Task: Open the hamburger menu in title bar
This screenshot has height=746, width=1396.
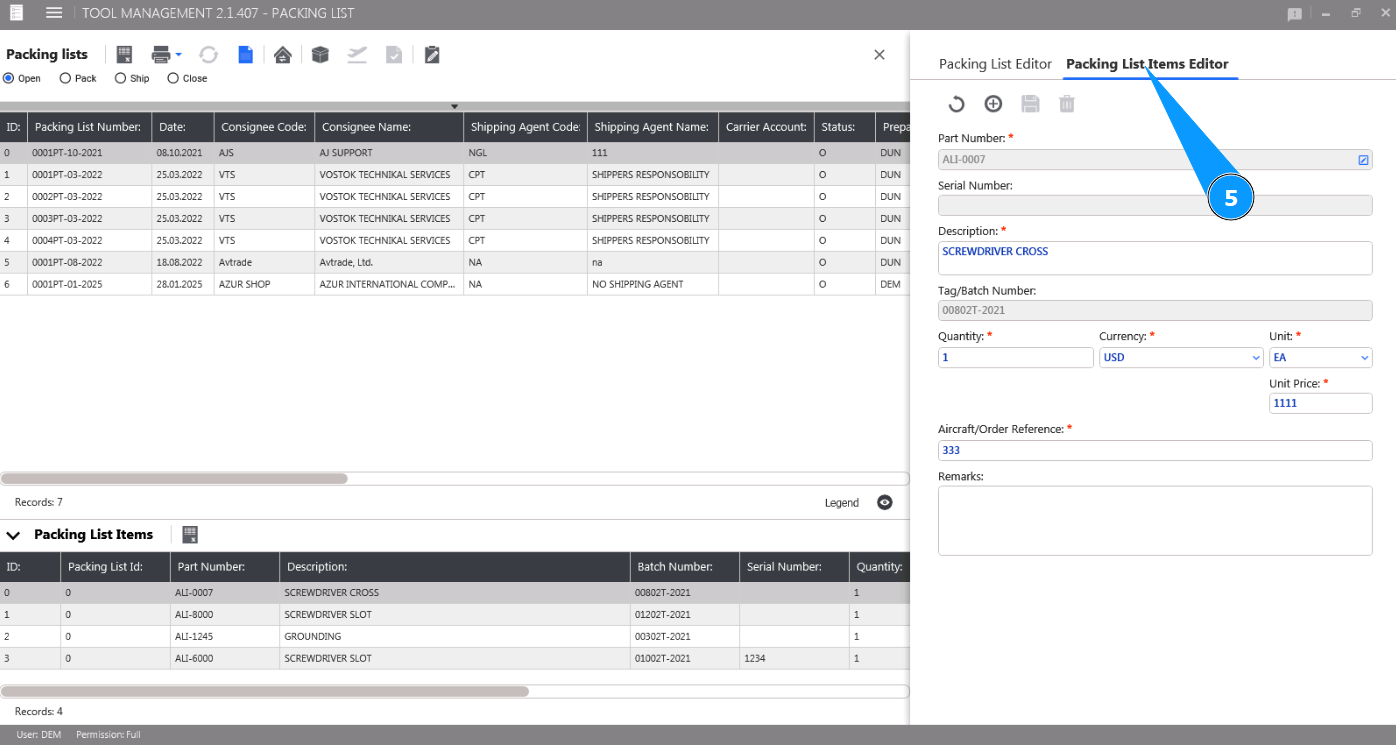Action: click(54, 13)
